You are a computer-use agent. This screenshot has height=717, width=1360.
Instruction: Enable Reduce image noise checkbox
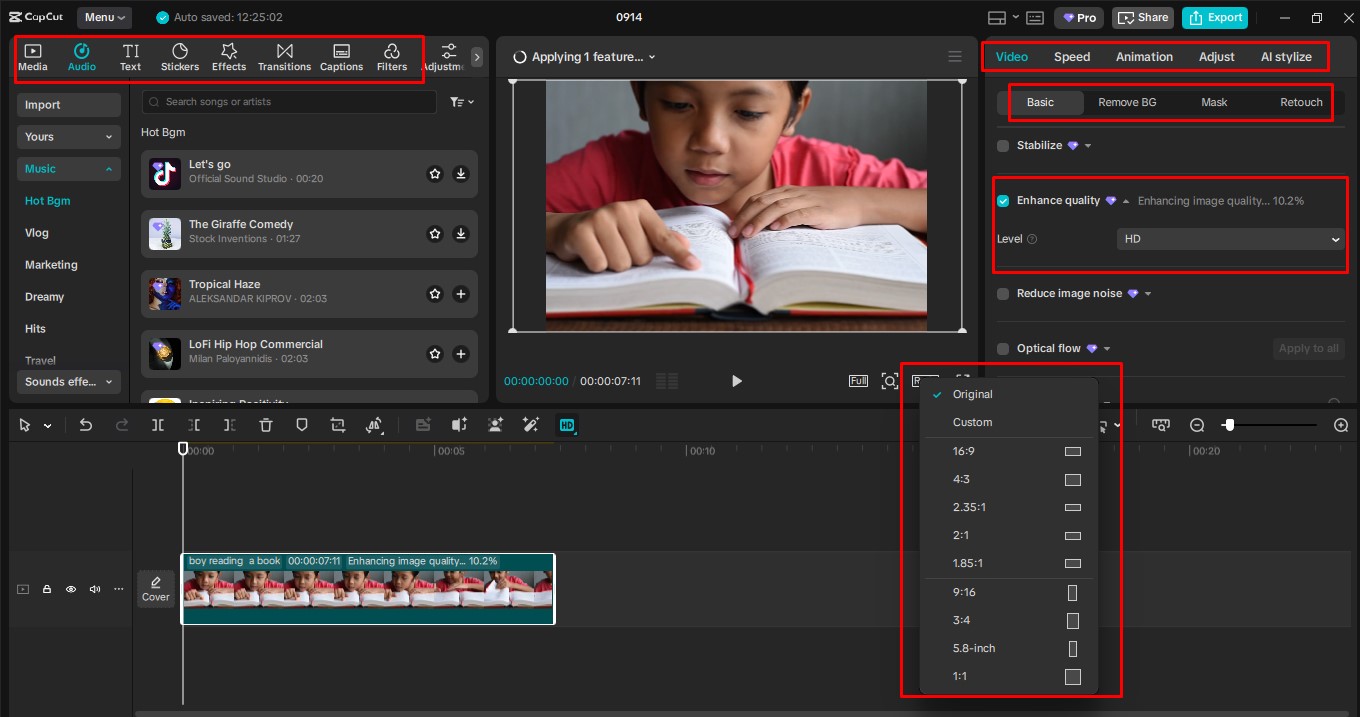[x=1003, y=294]
